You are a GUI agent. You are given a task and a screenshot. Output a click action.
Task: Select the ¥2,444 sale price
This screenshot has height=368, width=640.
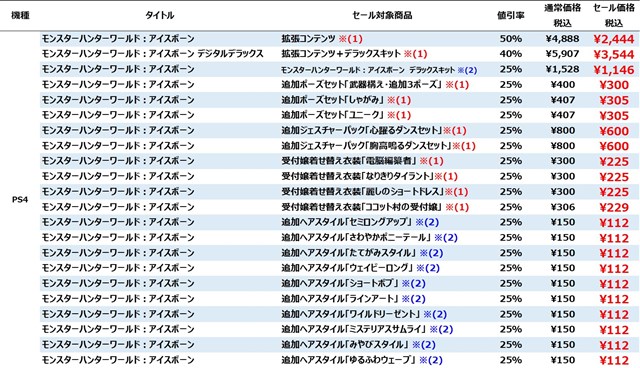coord(613,39)
